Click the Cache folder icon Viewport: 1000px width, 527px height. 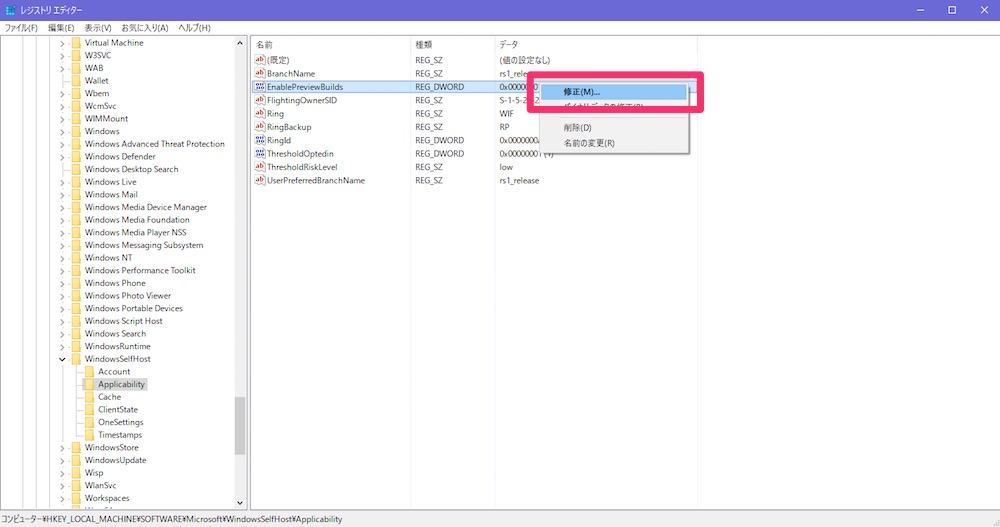pos(89,397)
